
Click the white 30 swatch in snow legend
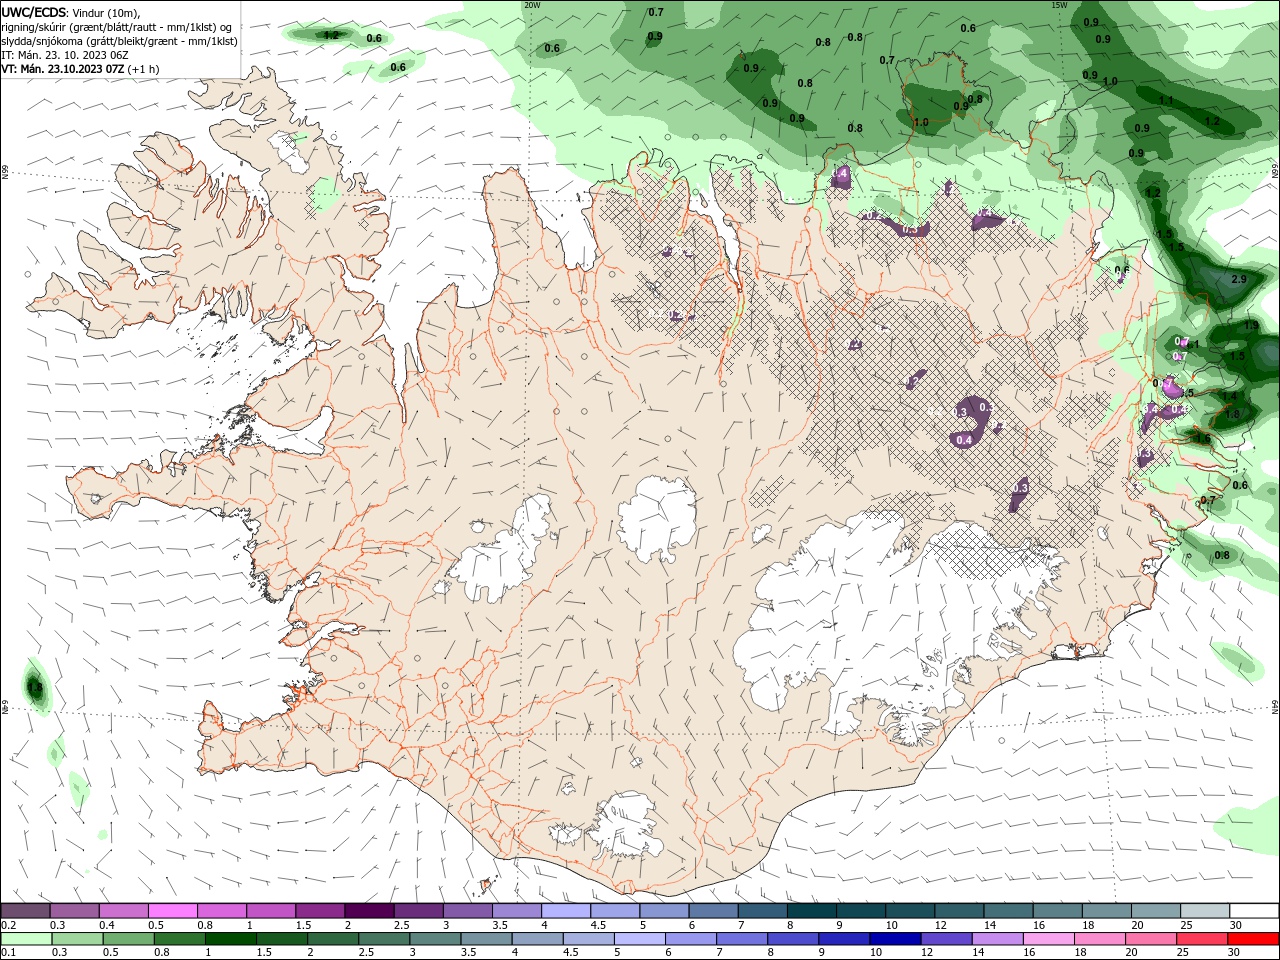[x=1254, y=911]
